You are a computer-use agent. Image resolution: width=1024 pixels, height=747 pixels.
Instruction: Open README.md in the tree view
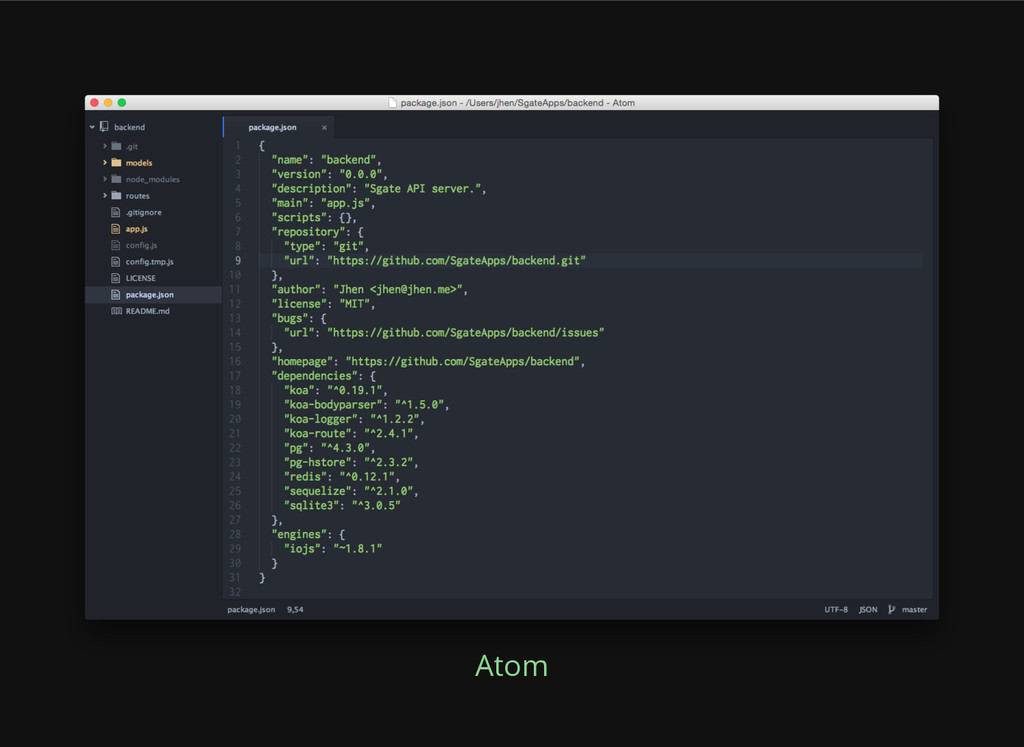[x=148, y=311]
